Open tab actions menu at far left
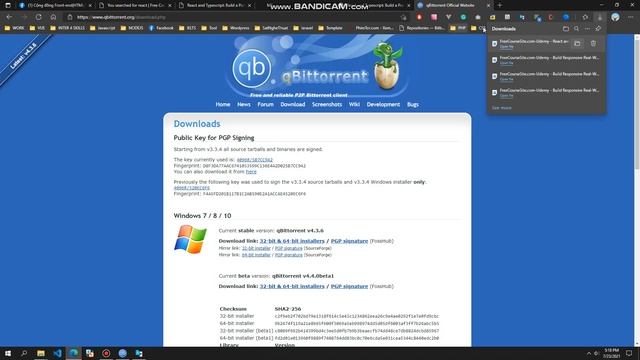The height and width of the screenshot is (360, 640). pyautogui.click(x=8, y=5)
